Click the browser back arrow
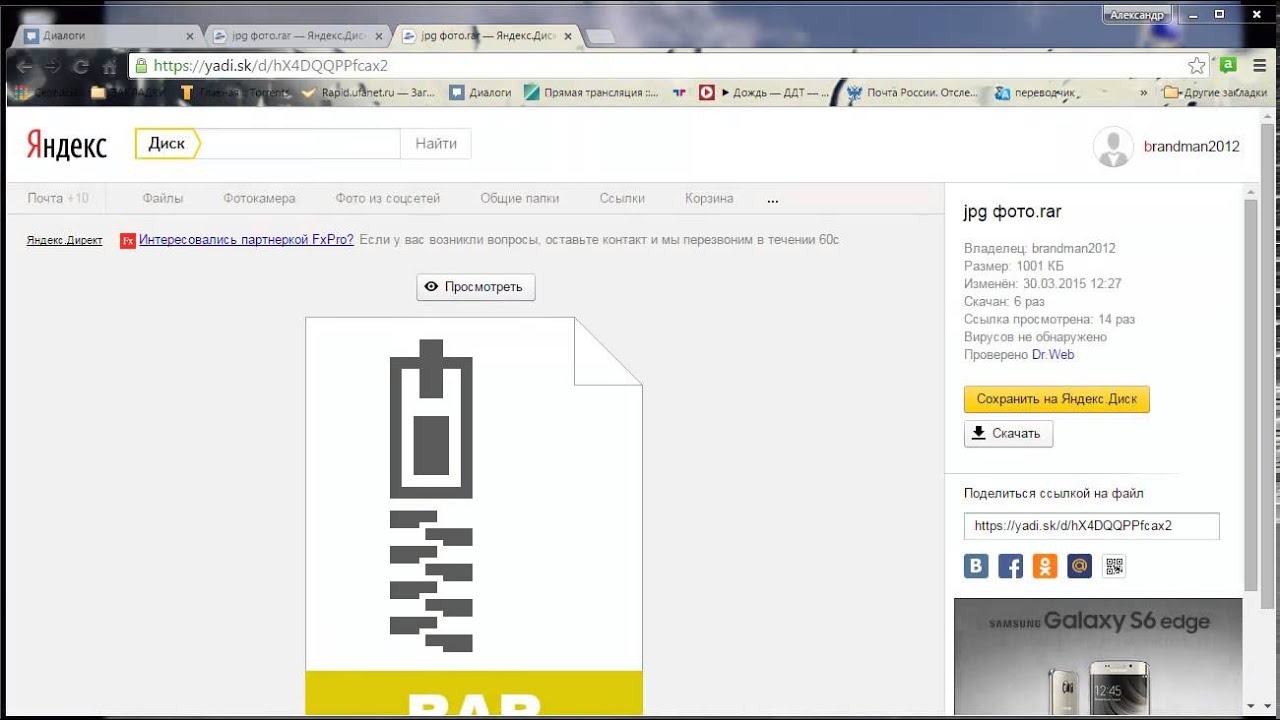 pos(25,66)
